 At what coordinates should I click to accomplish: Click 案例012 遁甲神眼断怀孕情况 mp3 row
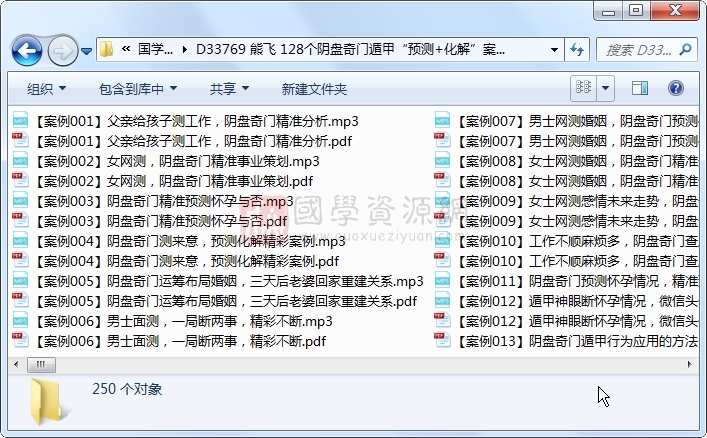tap(566, 301)
